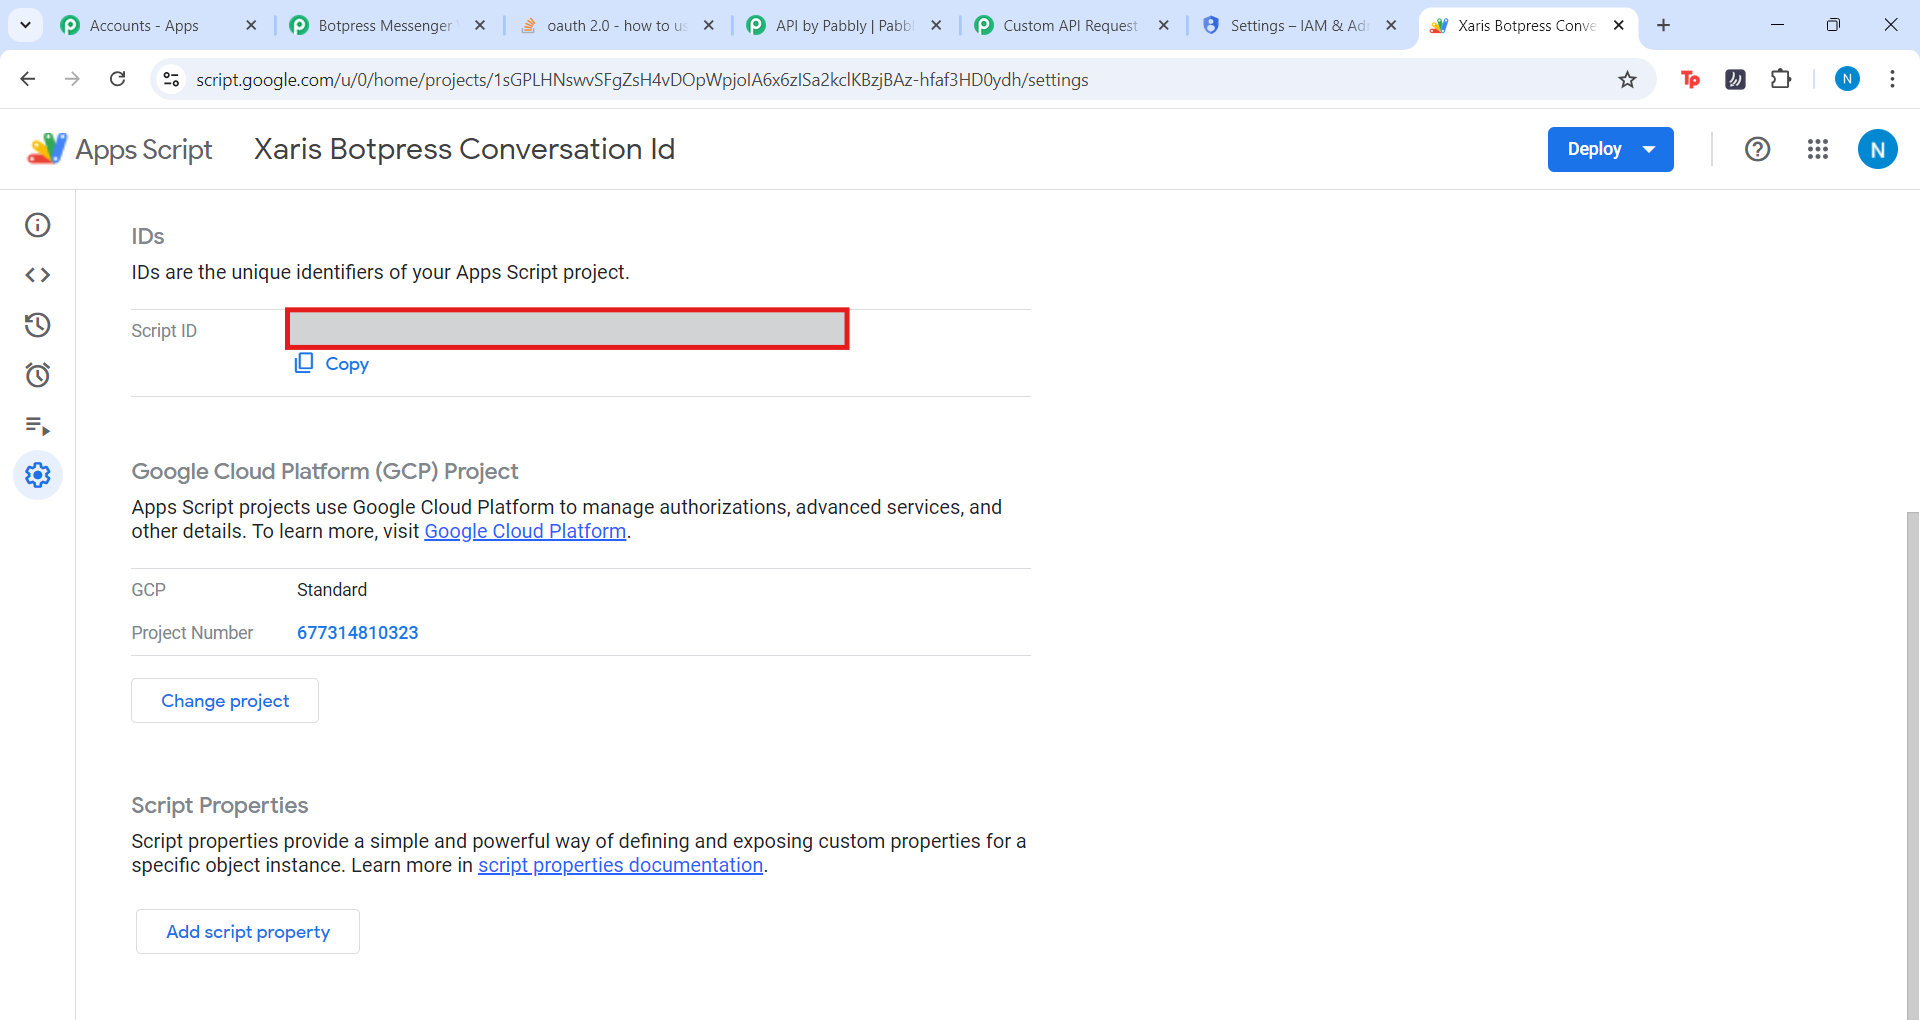Close the Botpress Messenger tab
1920x1020 pixels.
[480, 25]
